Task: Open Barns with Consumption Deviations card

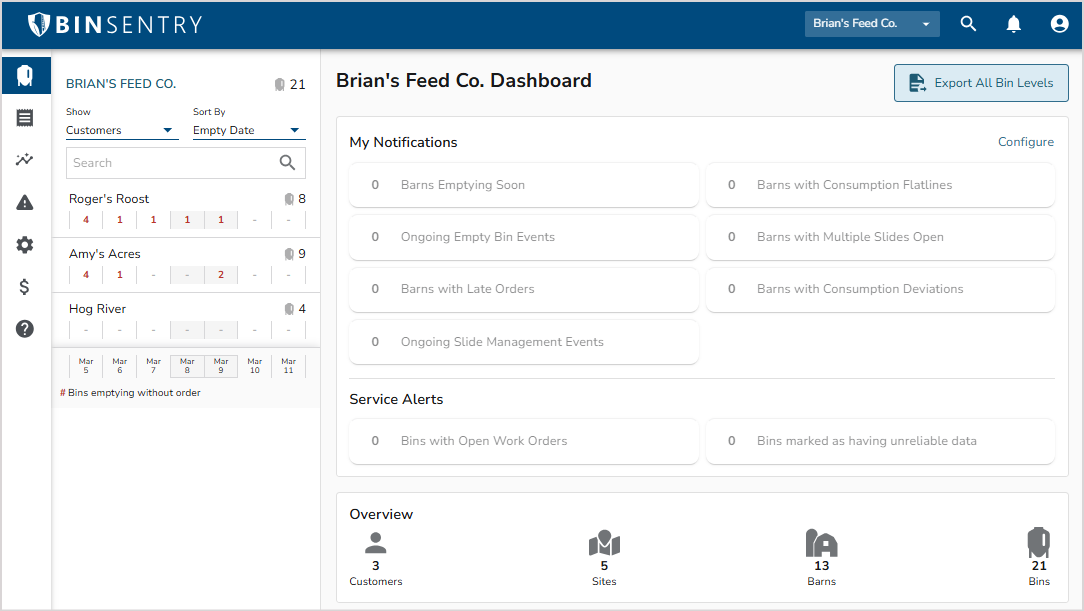Action: click(880, 289)
